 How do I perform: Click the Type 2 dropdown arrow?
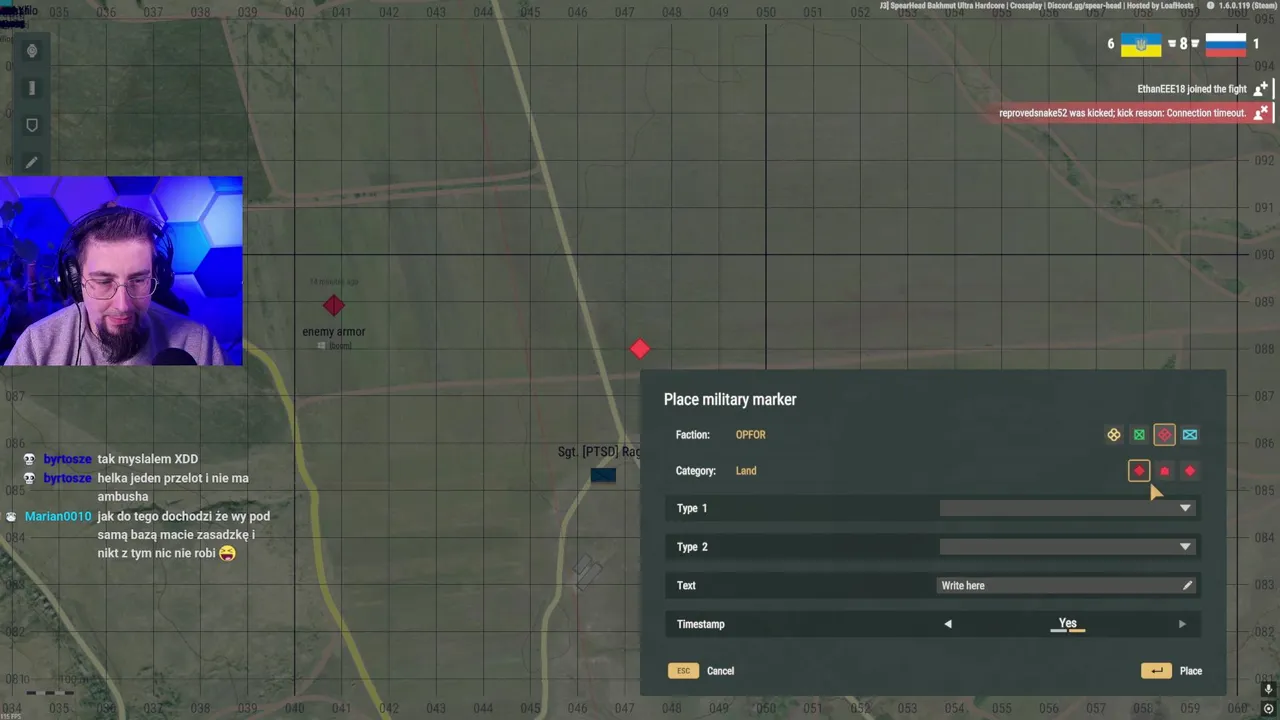pos(1185,547)
